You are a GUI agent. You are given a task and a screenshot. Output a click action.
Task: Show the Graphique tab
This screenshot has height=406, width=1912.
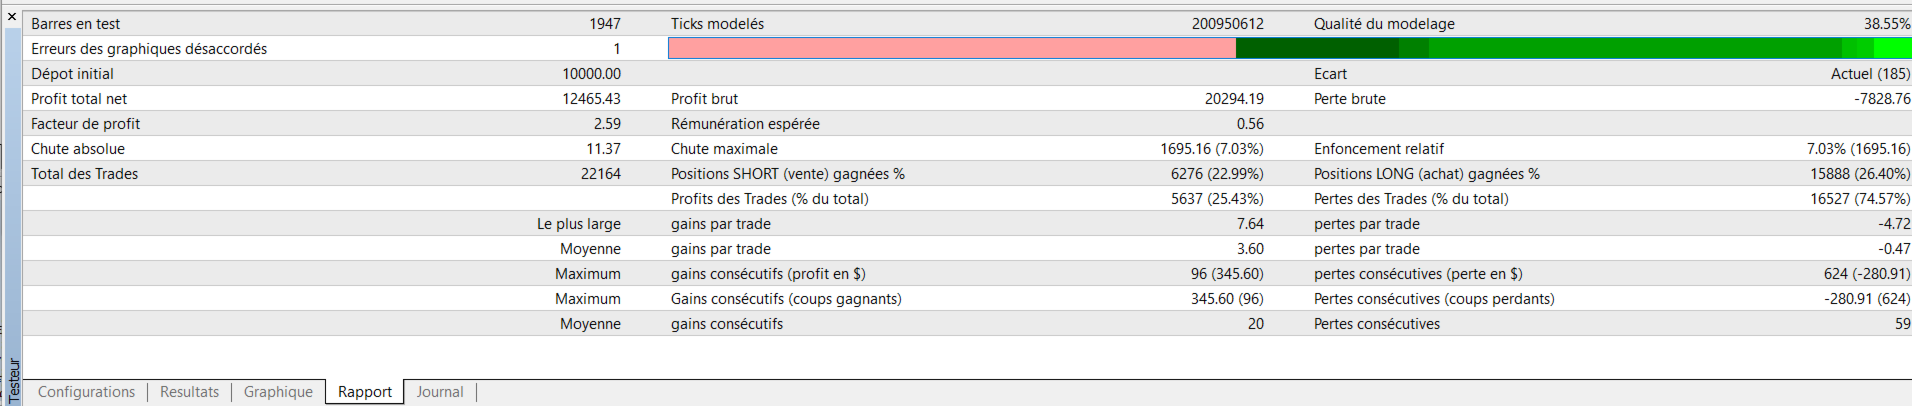point(278,392)
